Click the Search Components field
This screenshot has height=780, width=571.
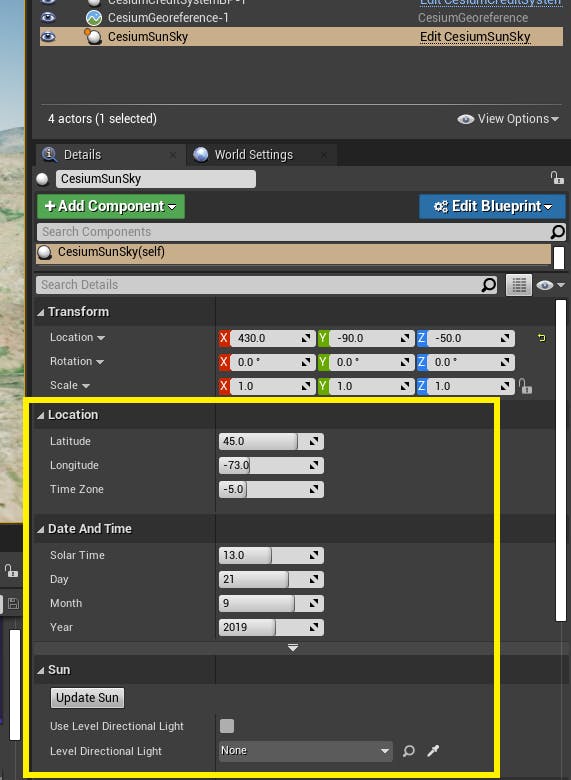click(293, 232)
